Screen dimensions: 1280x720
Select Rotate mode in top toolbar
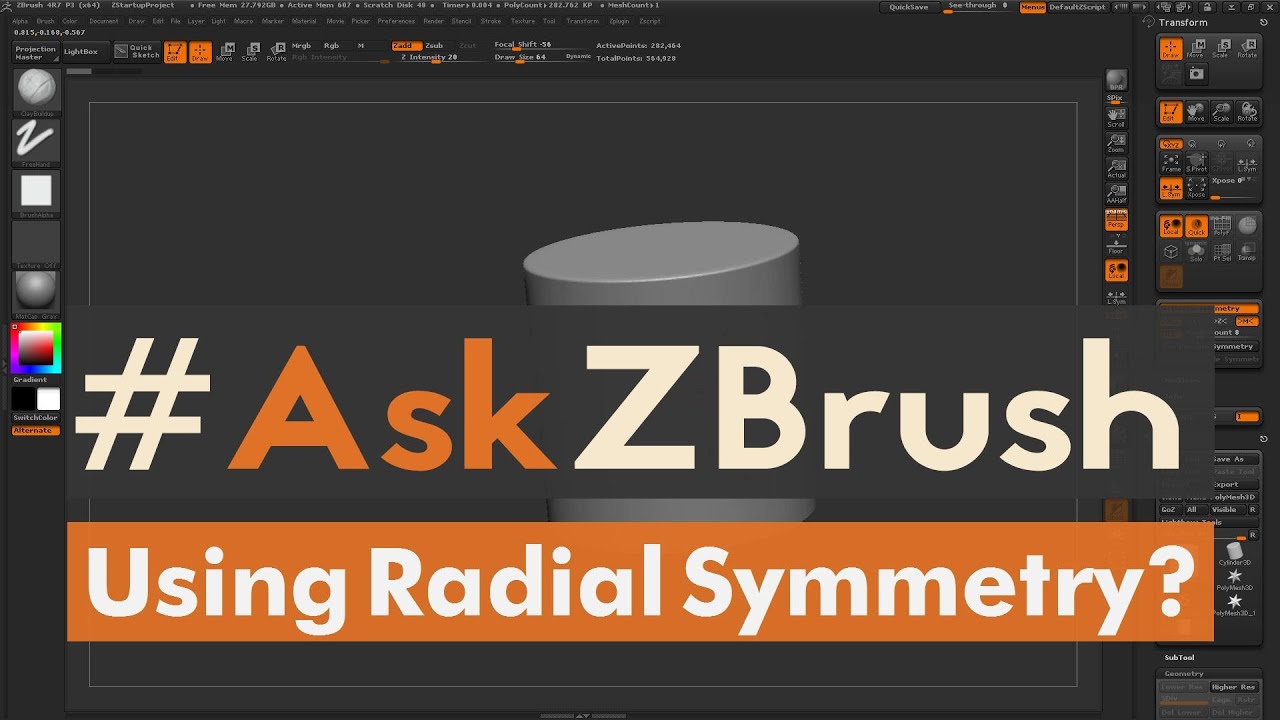coord(276,52)
